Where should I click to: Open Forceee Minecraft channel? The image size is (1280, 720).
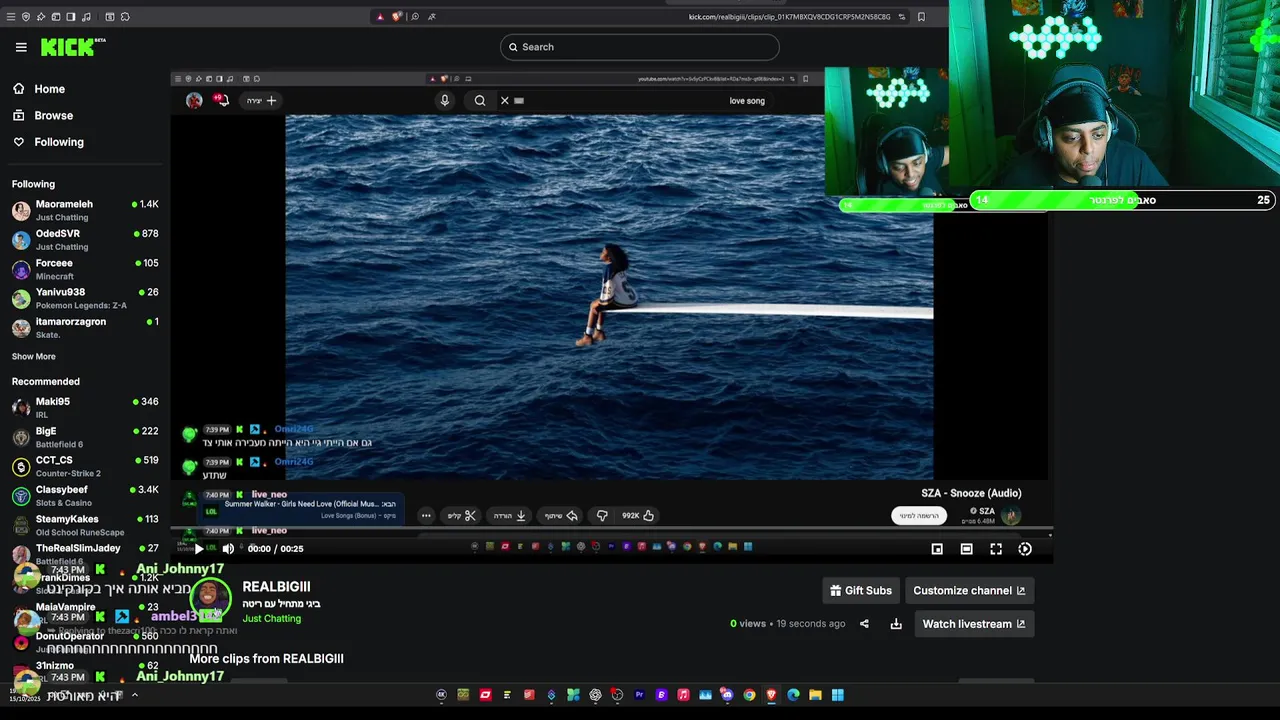click(x=85, y=269)
